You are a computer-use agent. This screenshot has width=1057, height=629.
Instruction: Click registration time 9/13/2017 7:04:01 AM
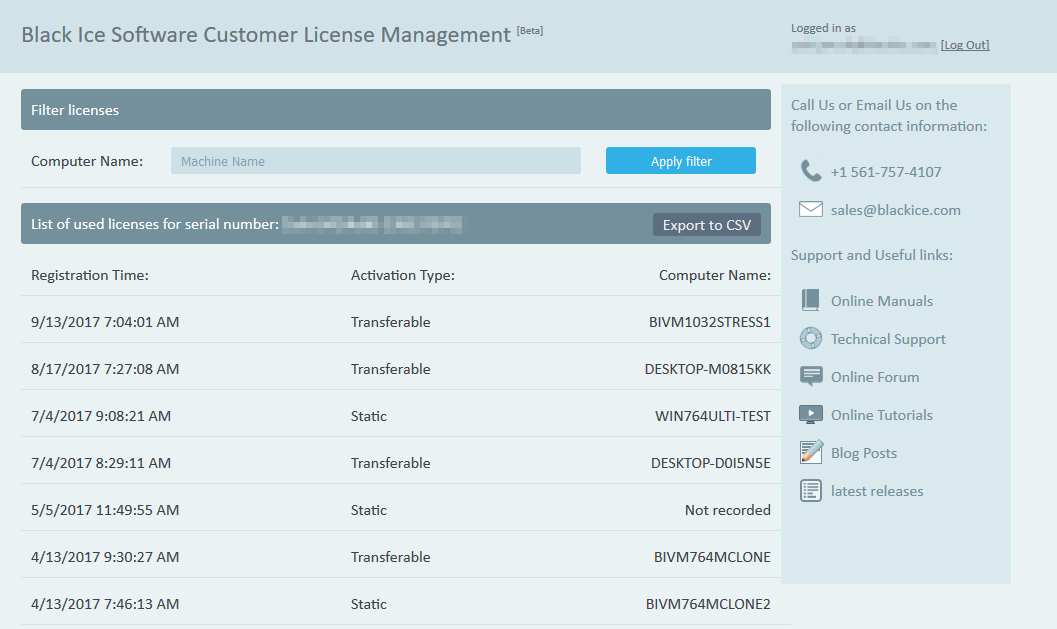pyautogui.click(x=105, y=322)
